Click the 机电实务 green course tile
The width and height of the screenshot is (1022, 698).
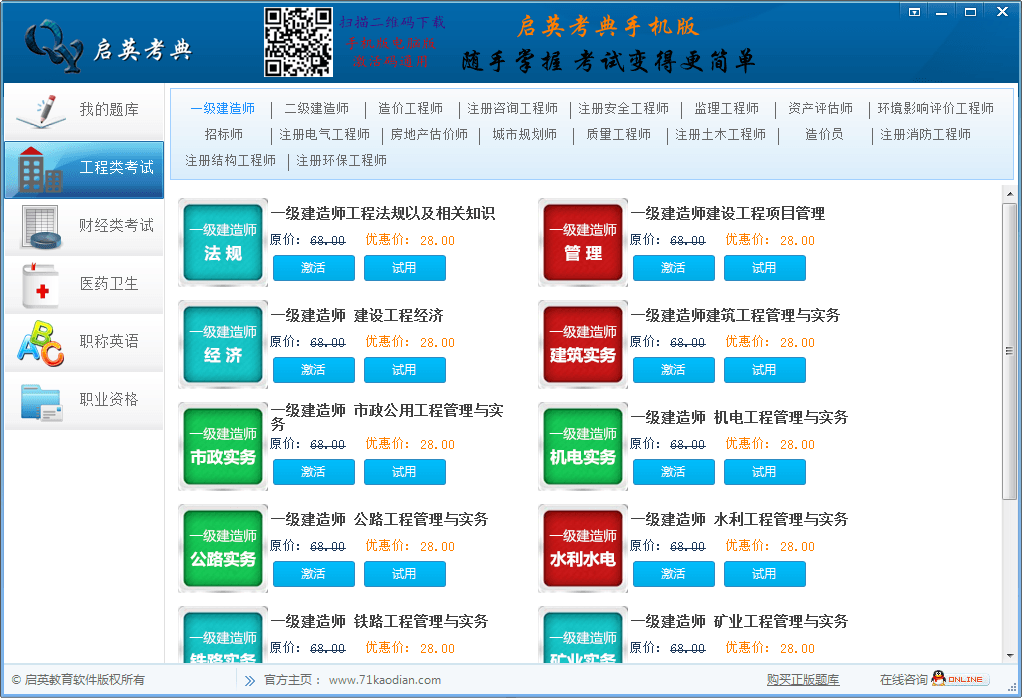[x=583, y=446]
